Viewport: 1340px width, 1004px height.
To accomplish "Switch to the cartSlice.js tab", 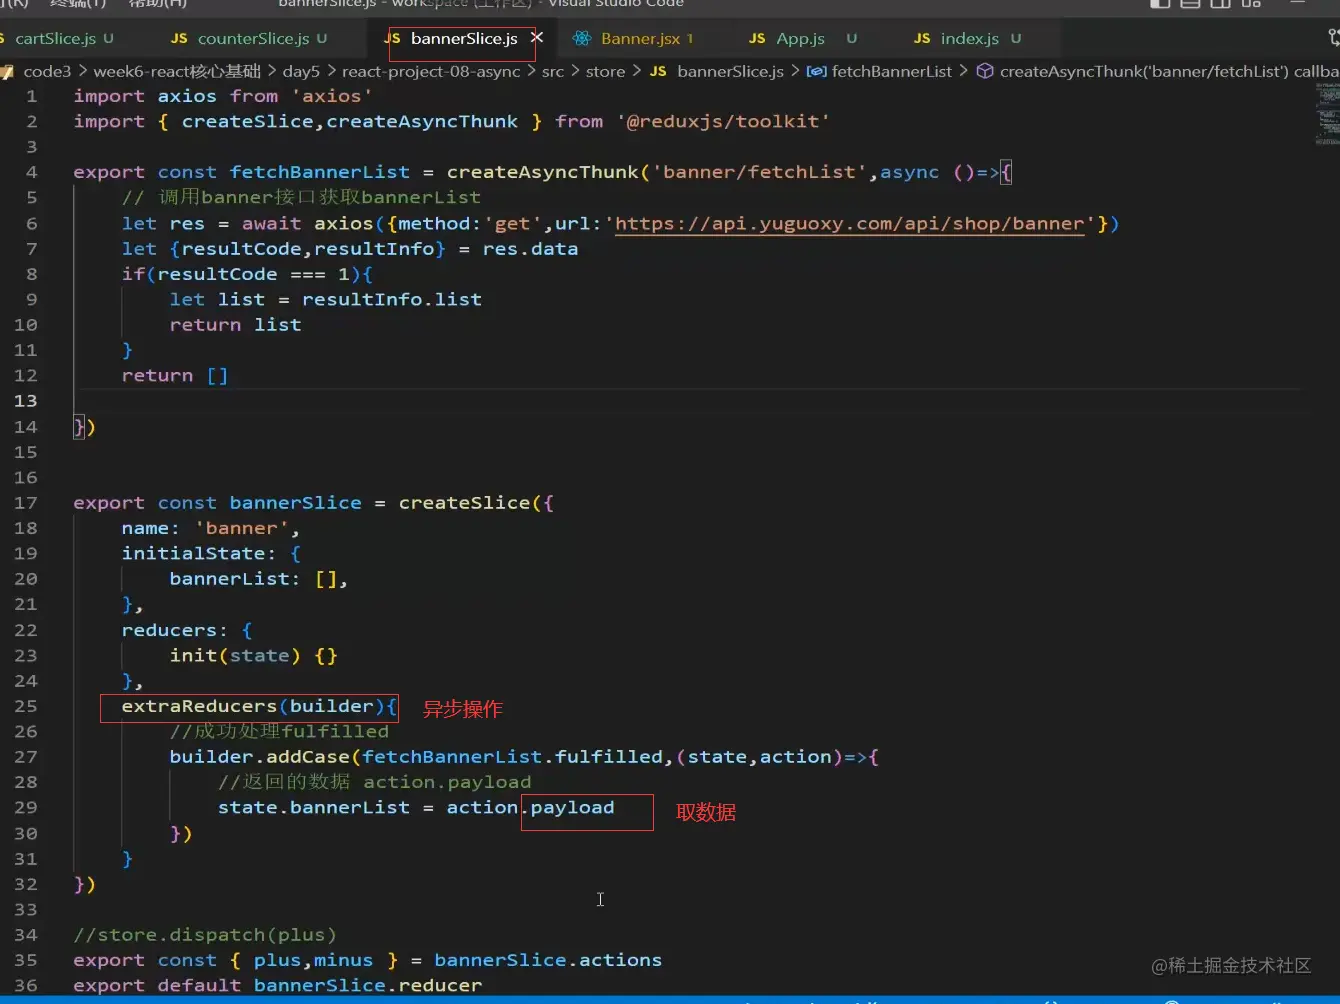I will 56,38.
